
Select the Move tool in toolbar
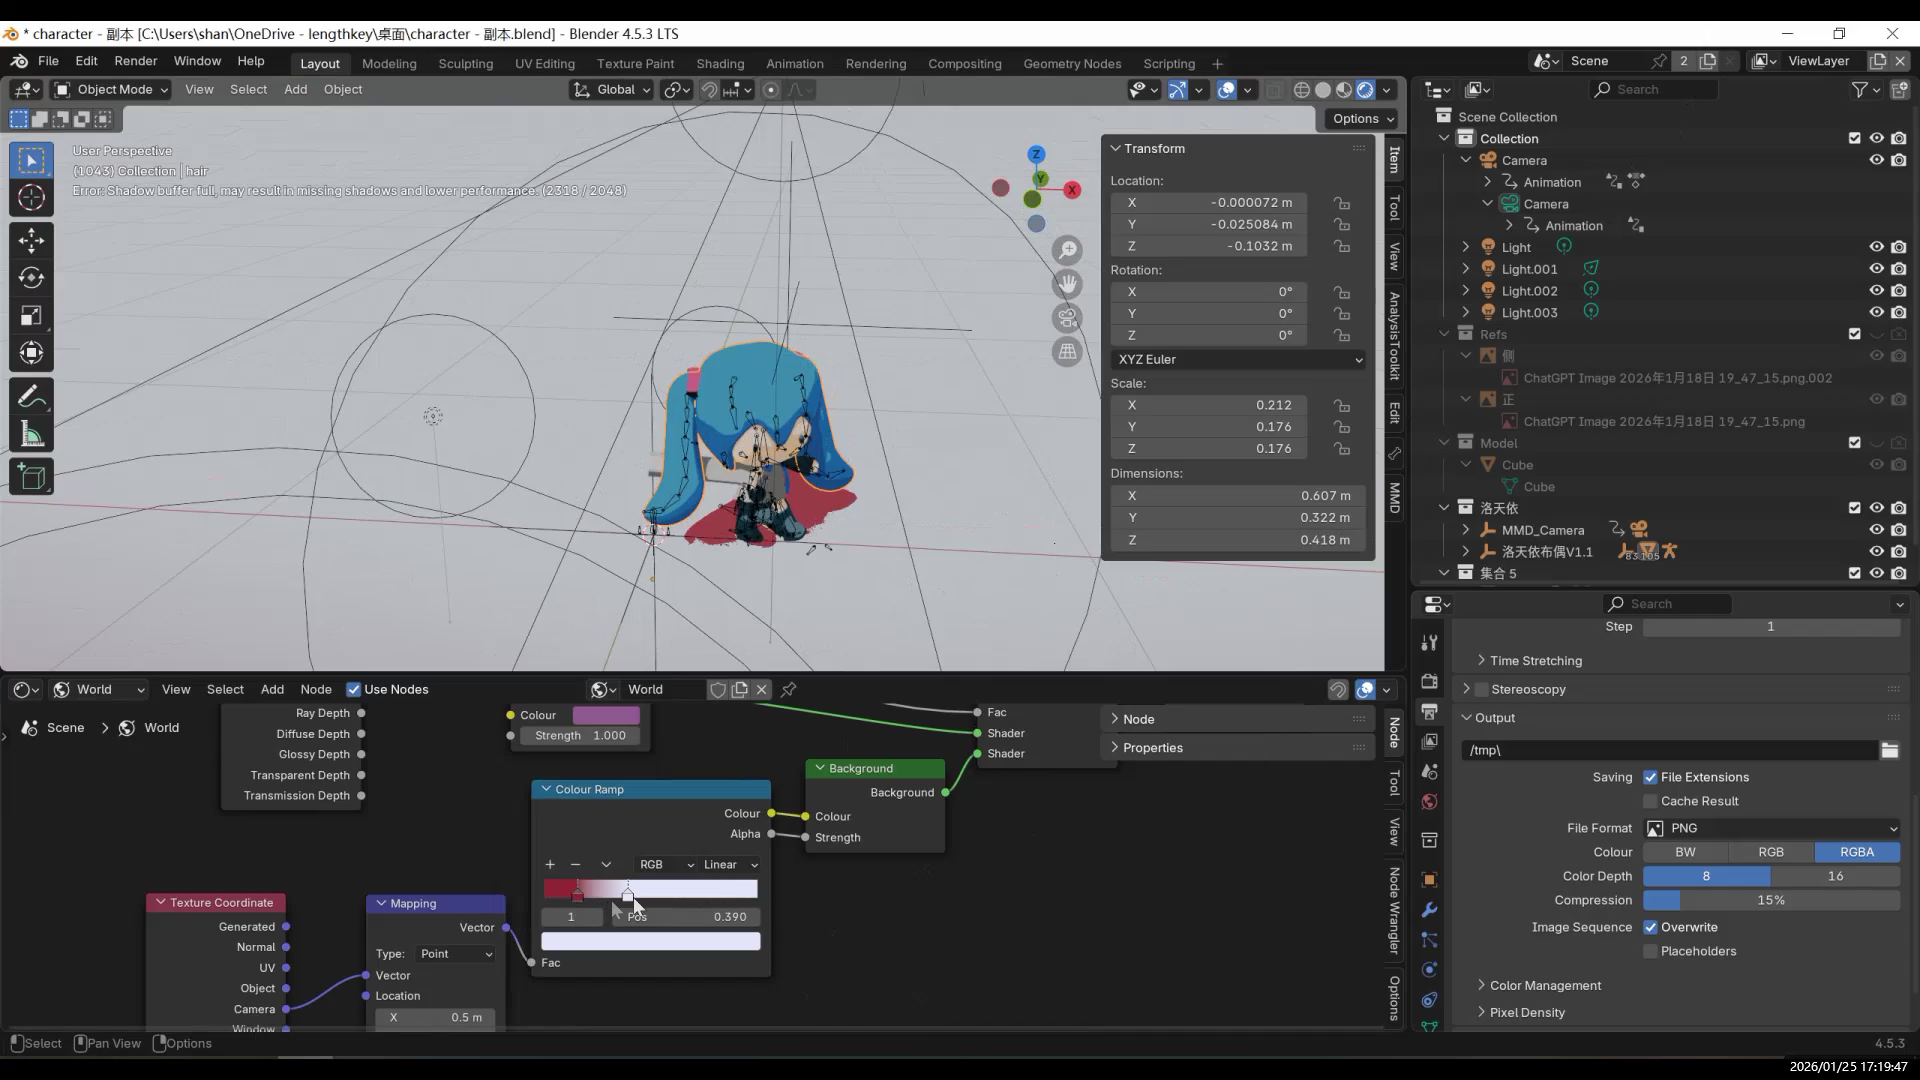click(x=31, y=240)
